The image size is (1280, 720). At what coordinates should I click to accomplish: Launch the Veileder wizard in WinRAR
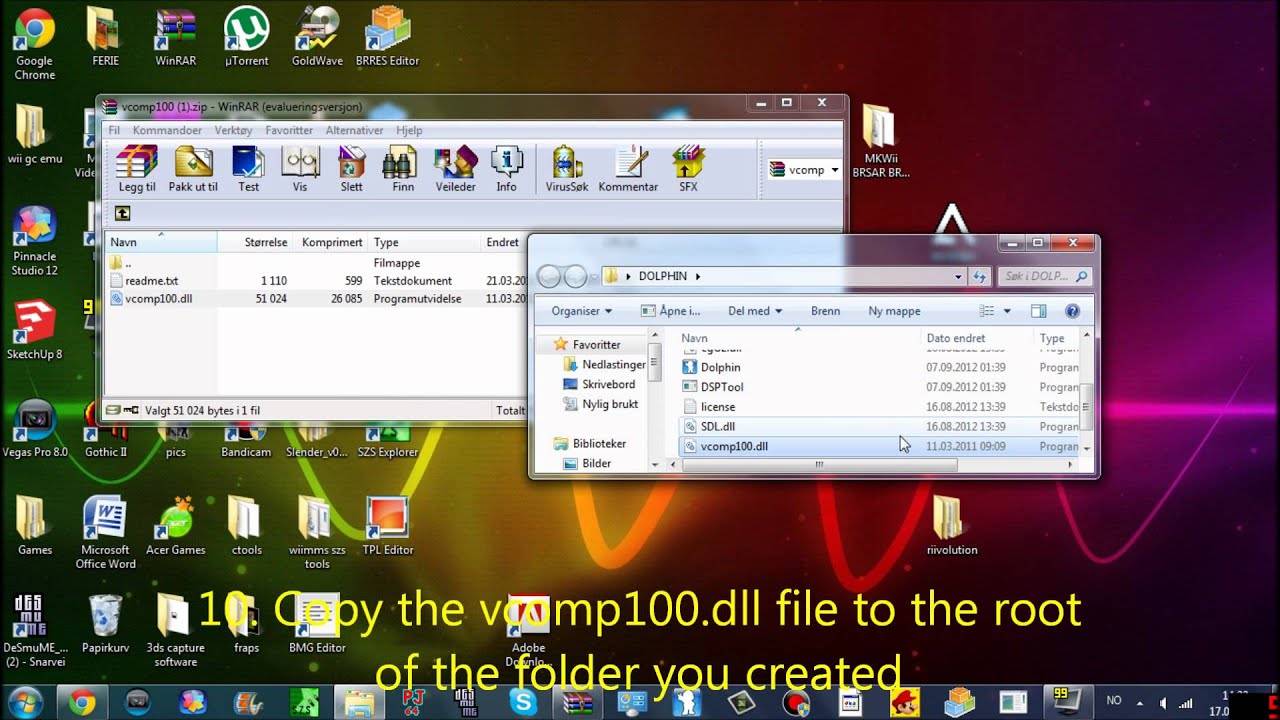(456, 168)
